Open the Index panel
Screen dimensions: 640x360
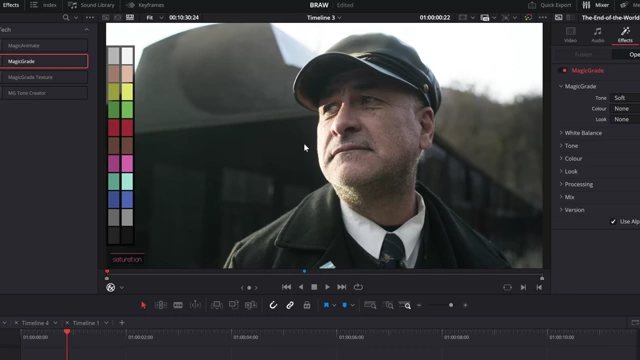(43, 5)
